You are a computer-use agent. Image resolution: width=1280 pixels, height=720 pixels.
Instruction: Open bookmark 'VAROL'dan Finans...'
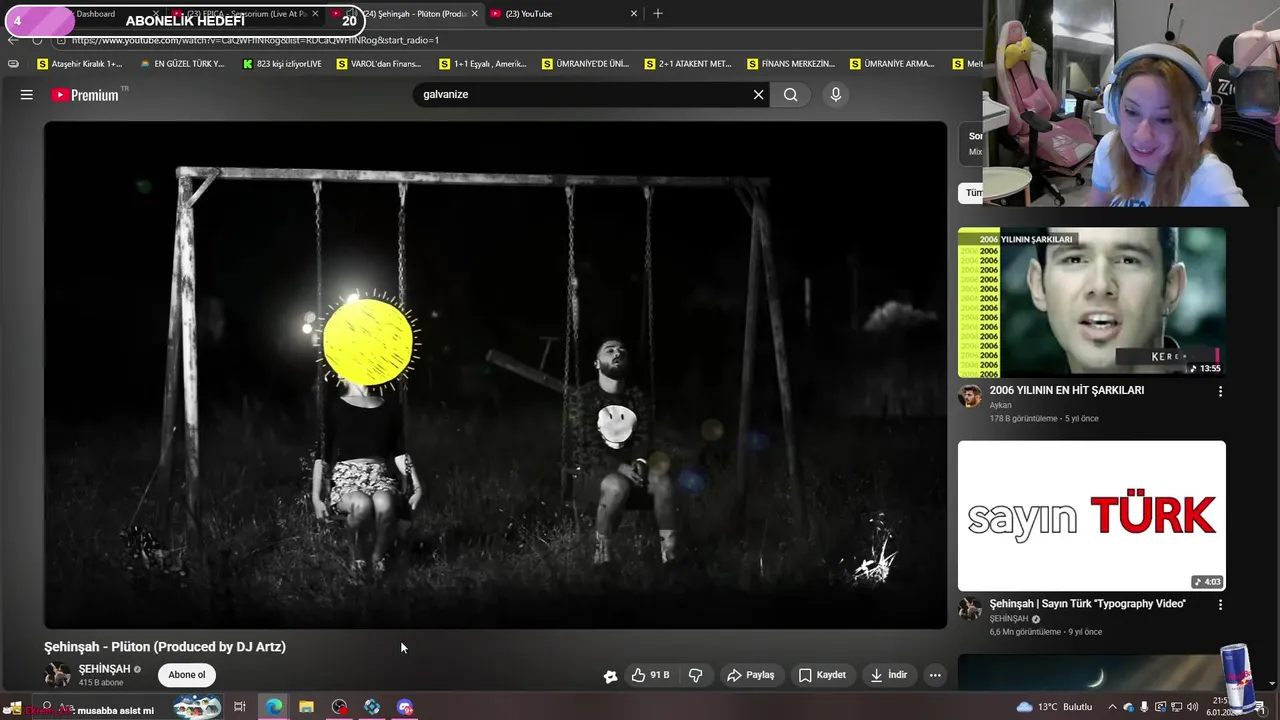point(379,64)
